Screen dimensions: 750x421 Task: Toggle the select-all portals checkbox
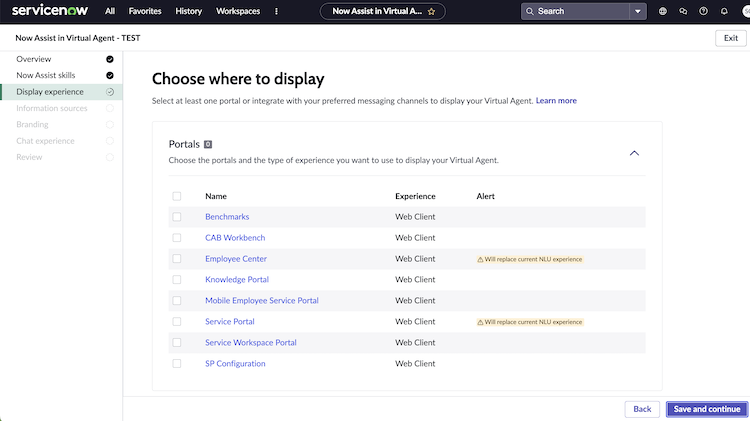pyautogui.click(x=177, y=196)
